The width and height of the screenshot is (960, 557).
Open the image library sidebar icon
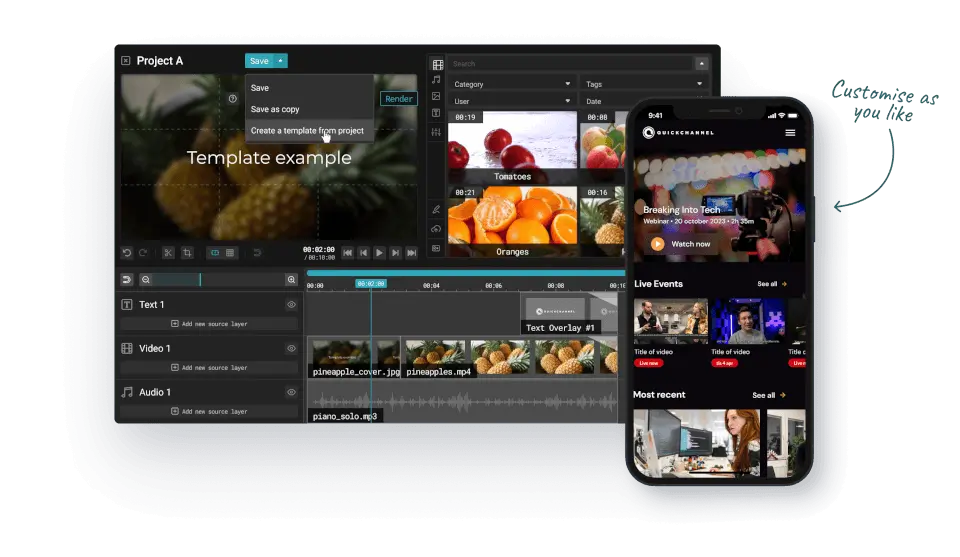click(x=436, y=97)
